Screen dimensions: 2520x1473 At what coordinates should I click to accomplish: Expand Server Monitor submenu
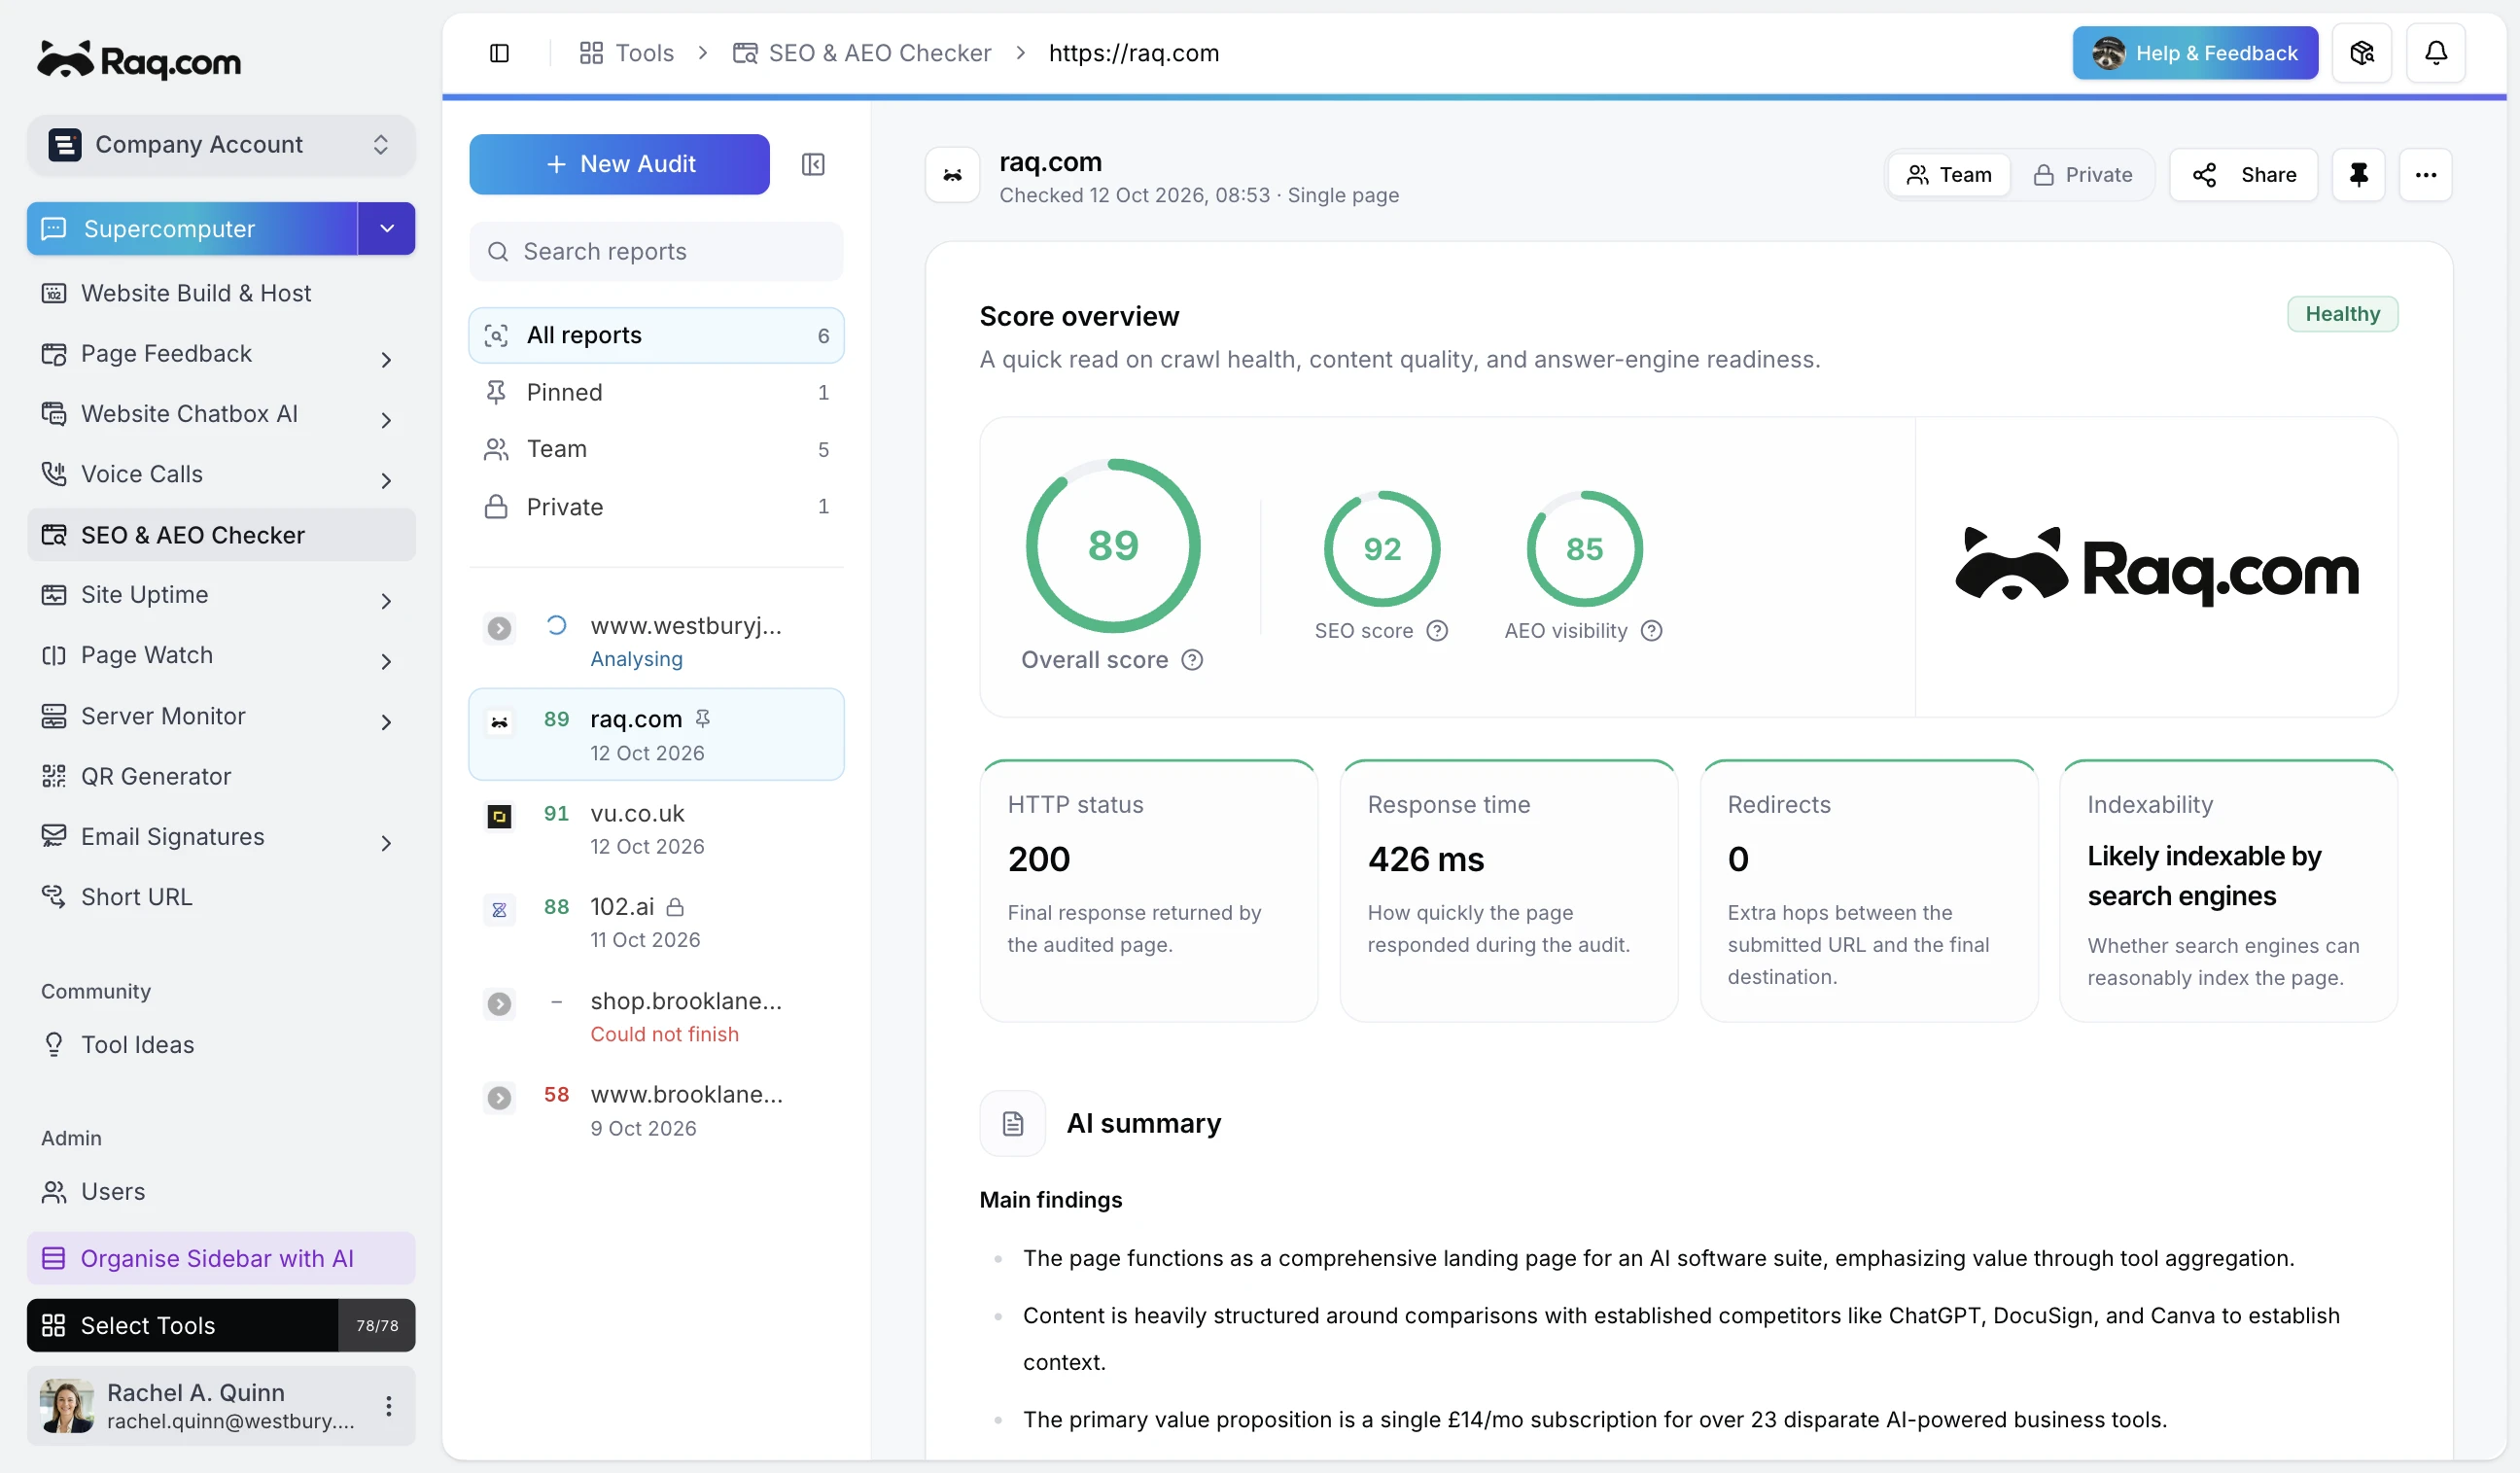pyautogui.click(x=386, y=722)
